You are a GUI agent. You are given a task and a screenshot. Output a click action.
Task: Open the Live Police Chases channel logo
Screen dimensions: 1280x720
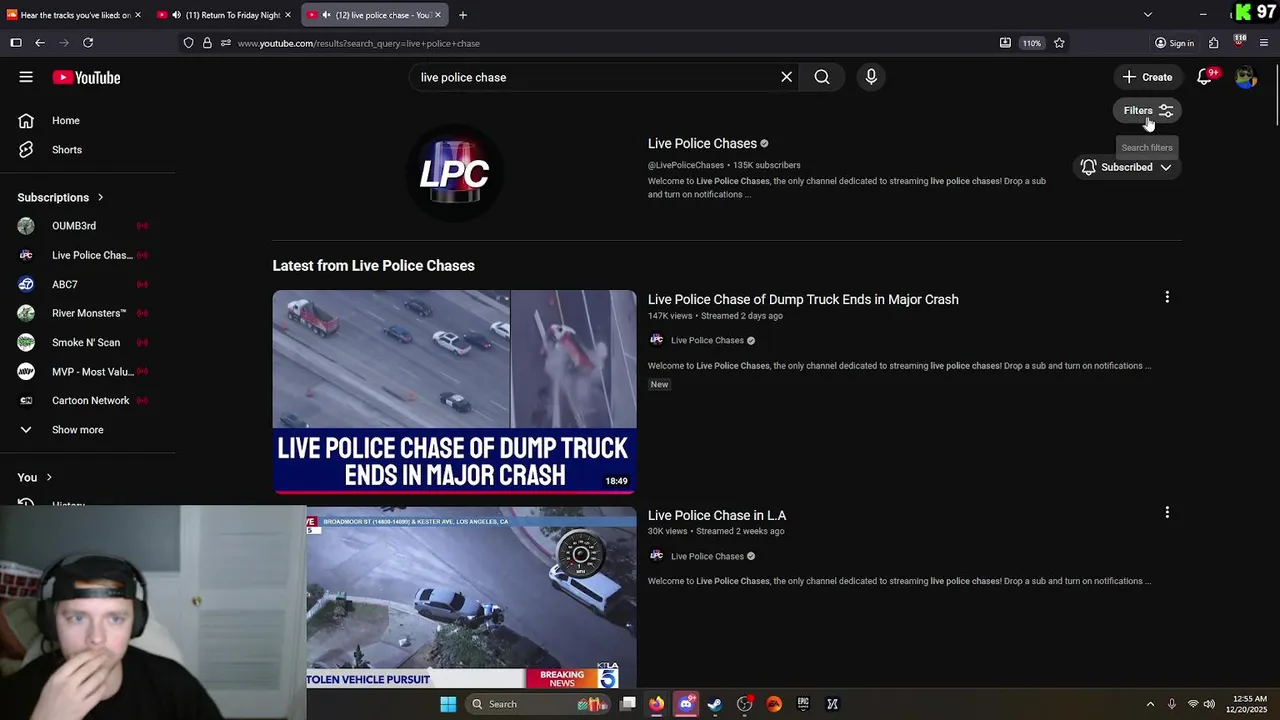tap(454, 172)
